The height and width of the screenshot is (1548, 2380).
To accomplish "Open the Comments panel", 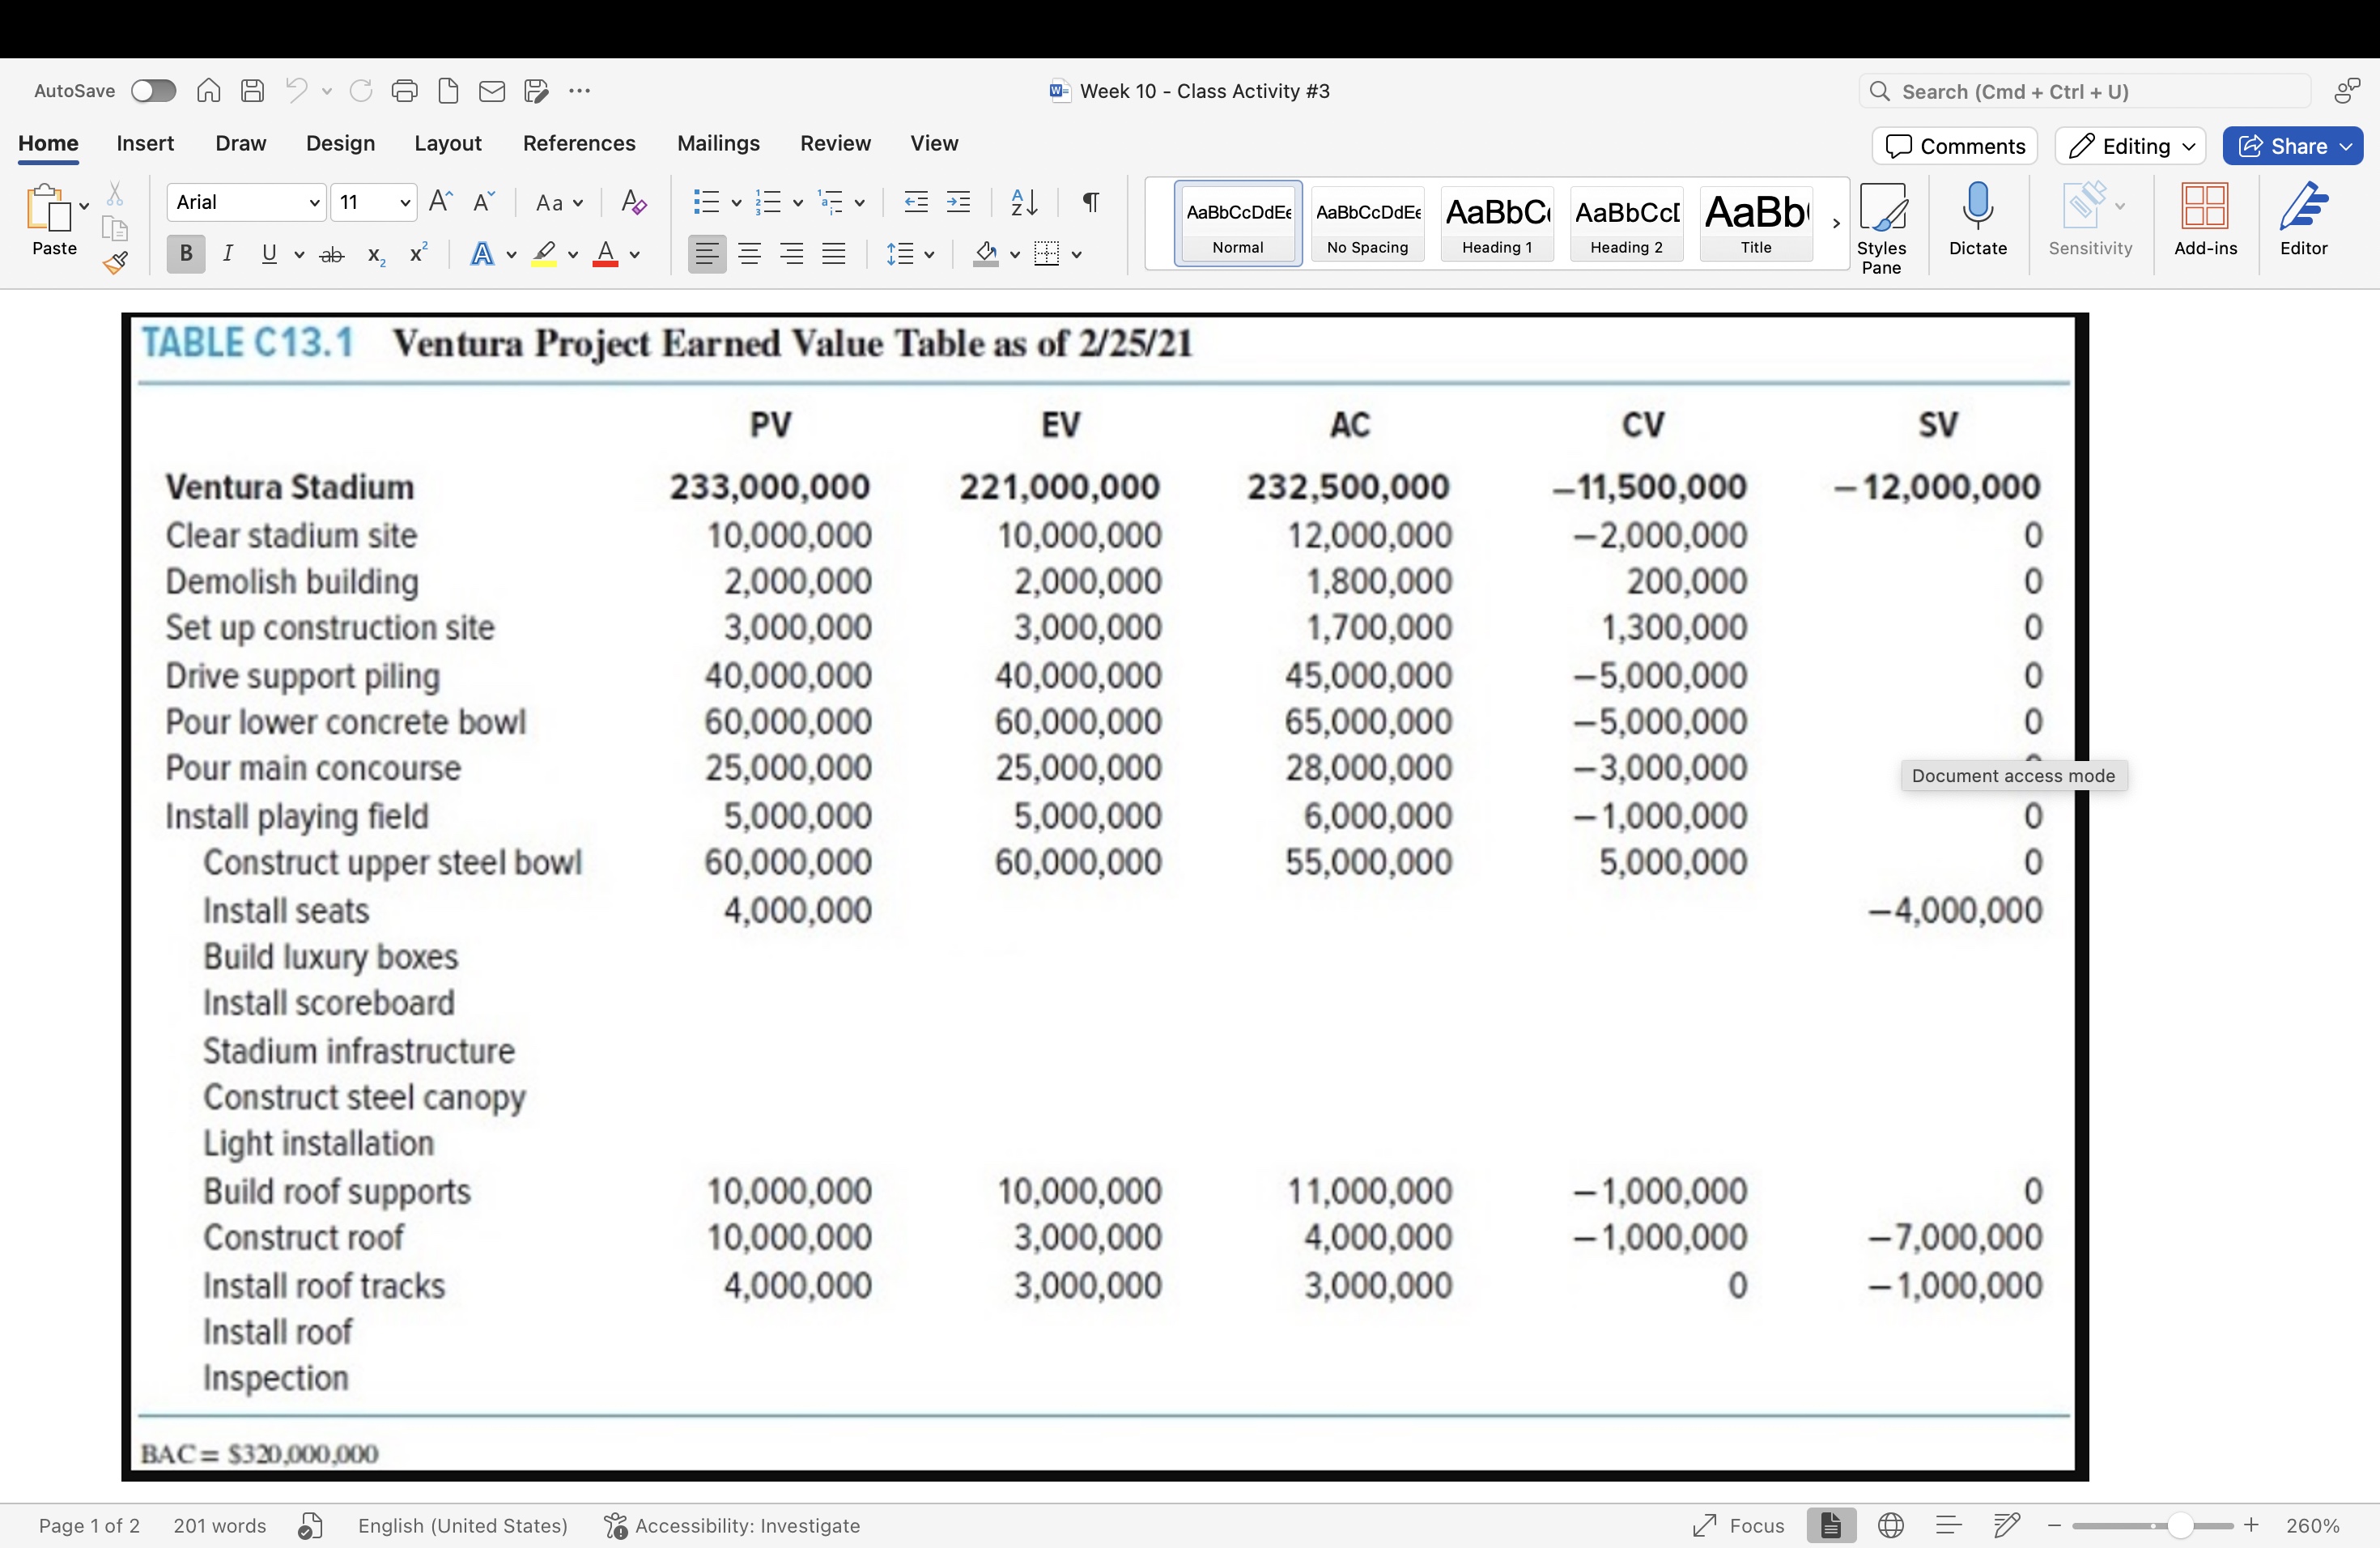I will coord(1953,145).
